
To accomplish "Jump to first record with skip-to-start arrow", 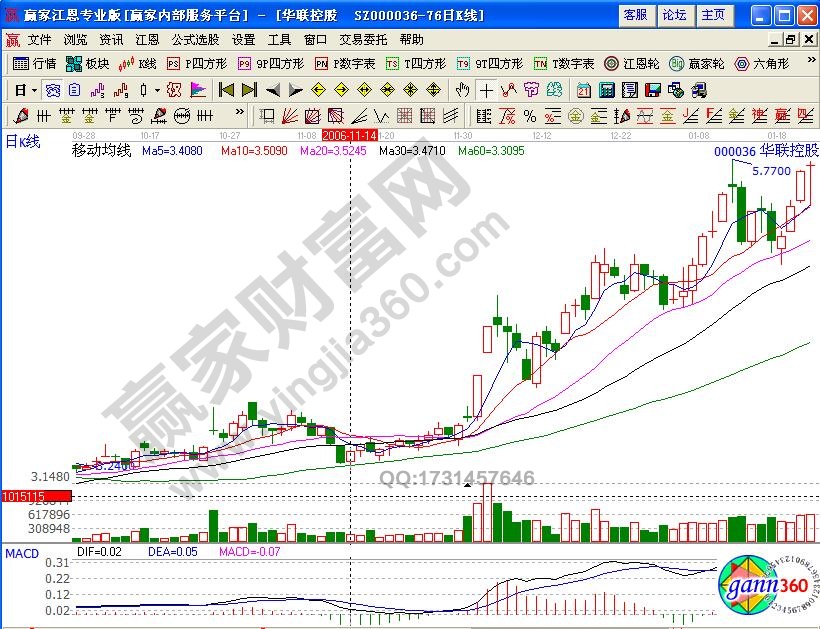I will 225,90.
